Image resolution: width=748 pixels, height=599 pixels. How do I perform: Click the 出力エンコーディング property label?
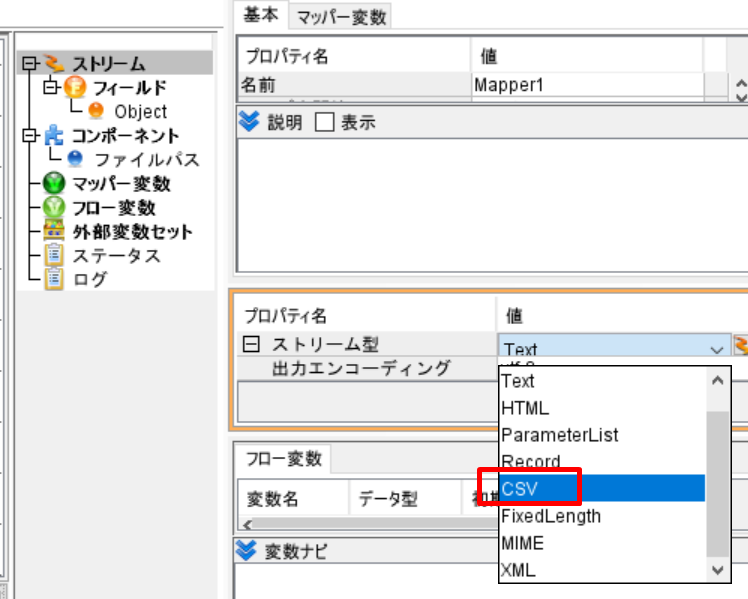tap(361, 368)
